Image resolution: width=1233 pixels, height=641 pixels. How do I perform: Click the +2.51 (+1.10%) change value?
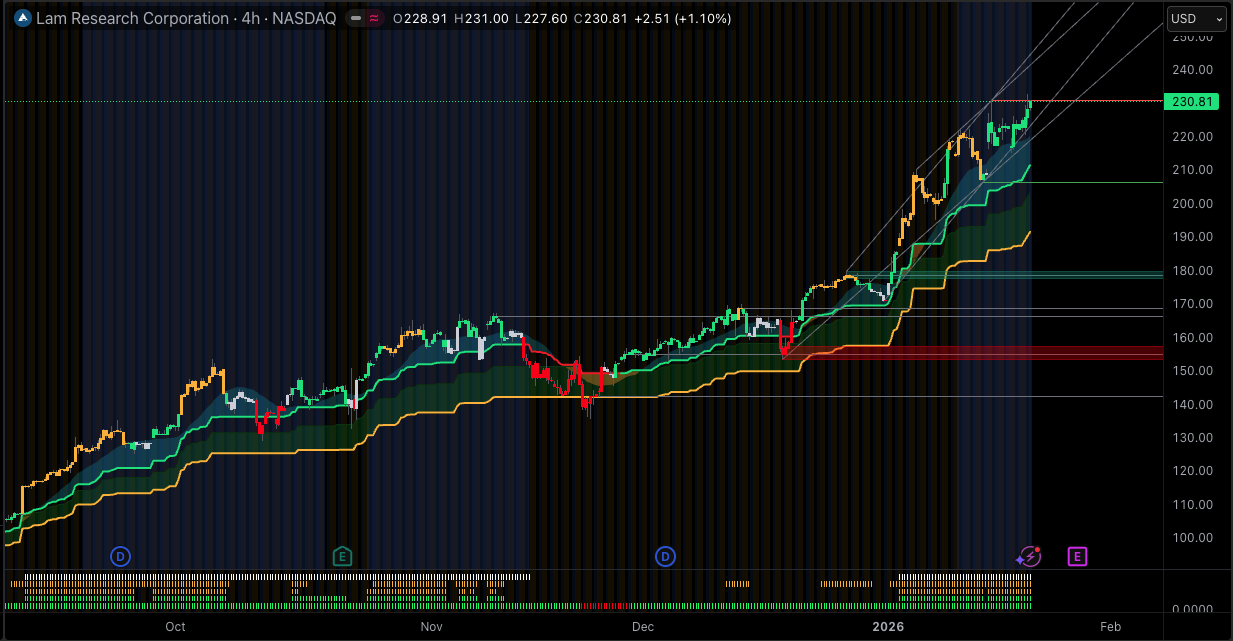[x=681, y=18]
